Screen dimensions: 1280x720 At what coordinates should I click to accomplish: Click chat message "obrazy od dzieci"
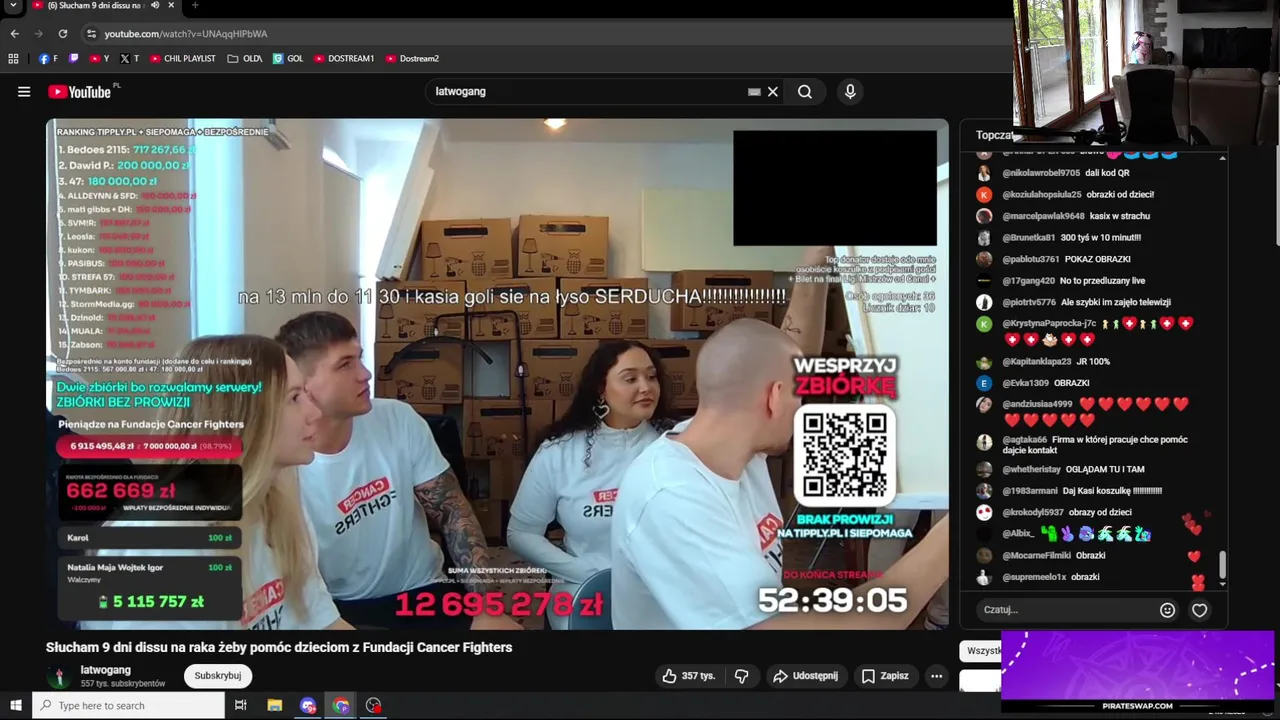pos(1100,512)
